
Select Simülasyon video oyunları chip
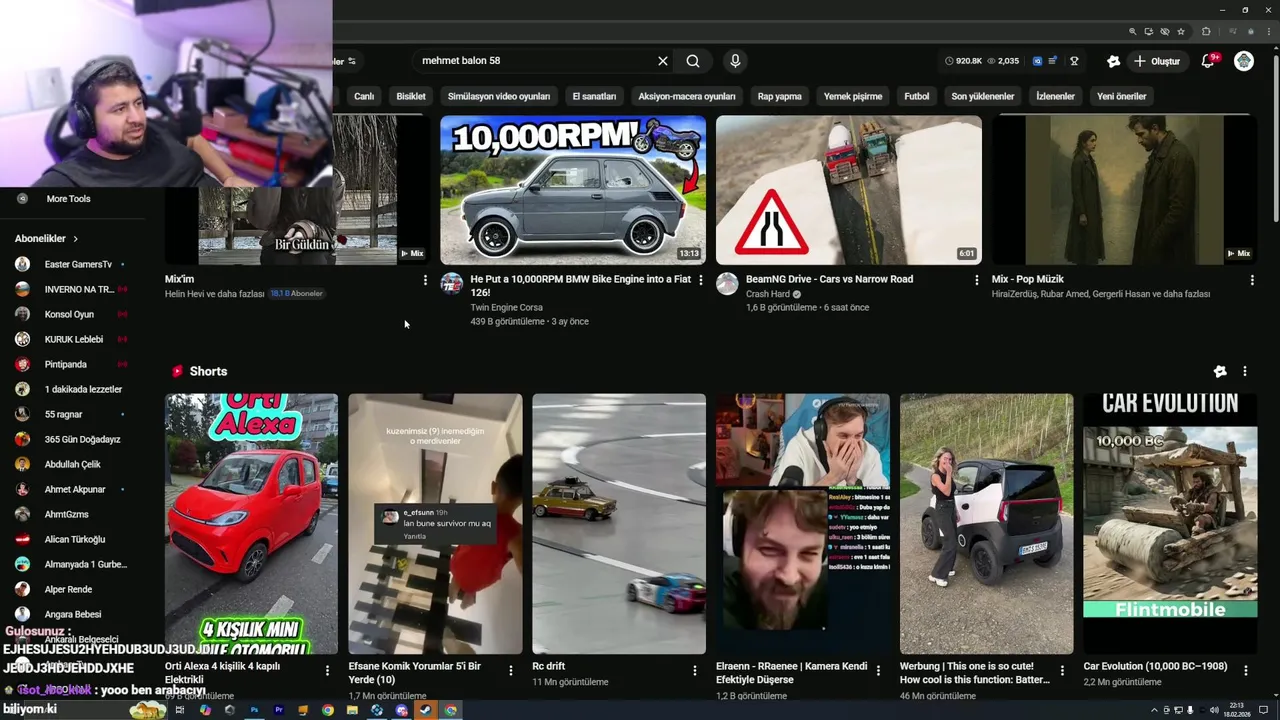pos(499,96)
